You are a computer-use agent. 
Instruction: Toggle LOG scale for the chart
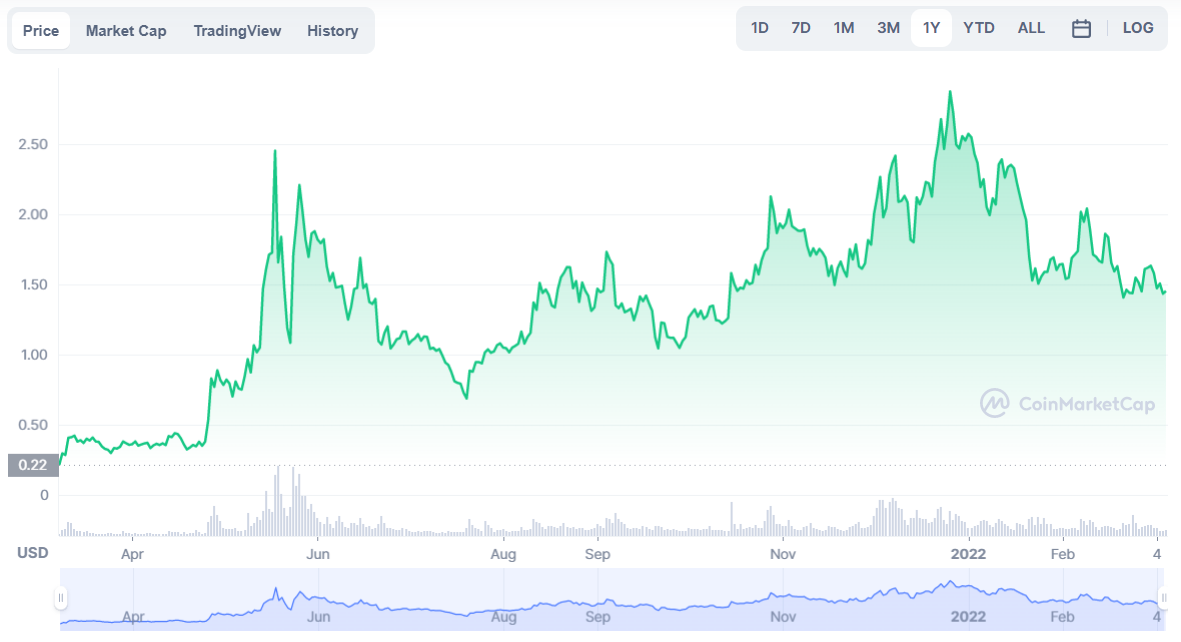(1137, 28)
